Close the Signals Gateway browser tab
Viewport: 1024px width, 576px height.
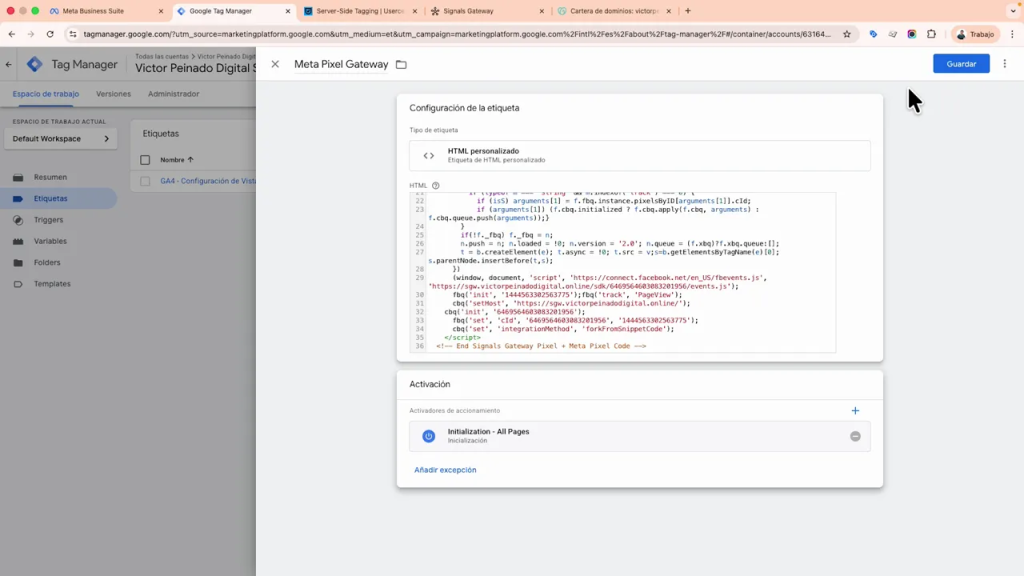[x=541, y=11]
